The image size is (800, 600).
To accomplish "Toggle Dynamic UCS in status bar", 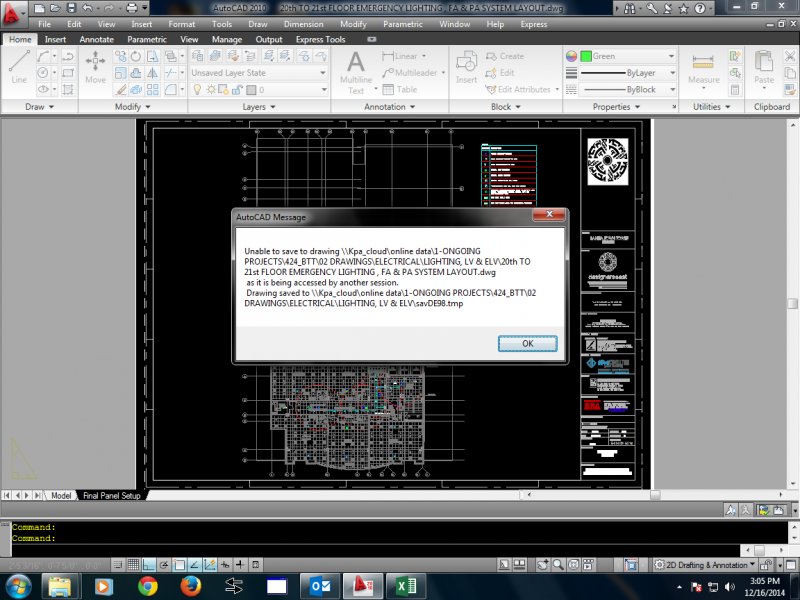I will 210,564.
